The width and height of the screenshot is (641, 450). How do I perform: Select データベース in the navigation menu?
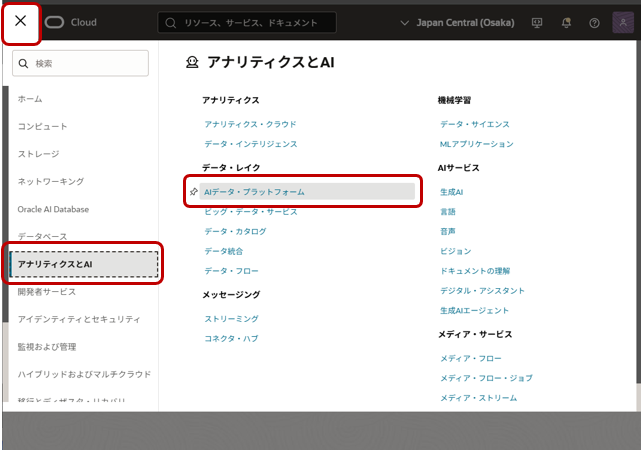click(42, 236)
